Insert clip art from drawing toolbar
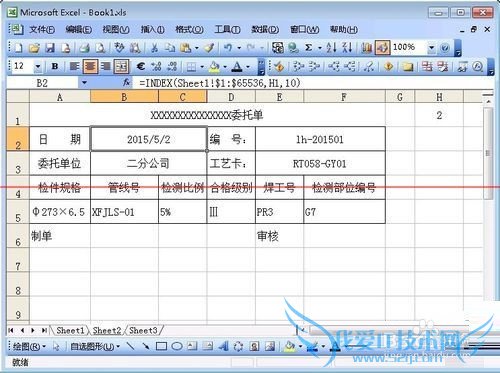Image resolution: width=500 pixels, height=373 pixels. (254, 346)
